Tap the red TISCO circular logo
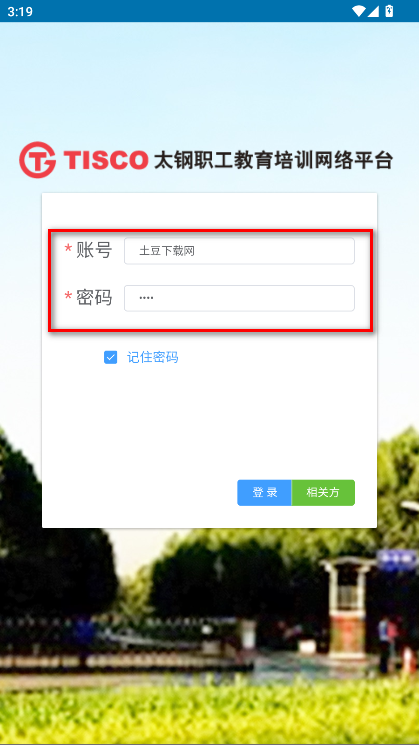Viewport: 419px width, 745px height. point(37,160)
